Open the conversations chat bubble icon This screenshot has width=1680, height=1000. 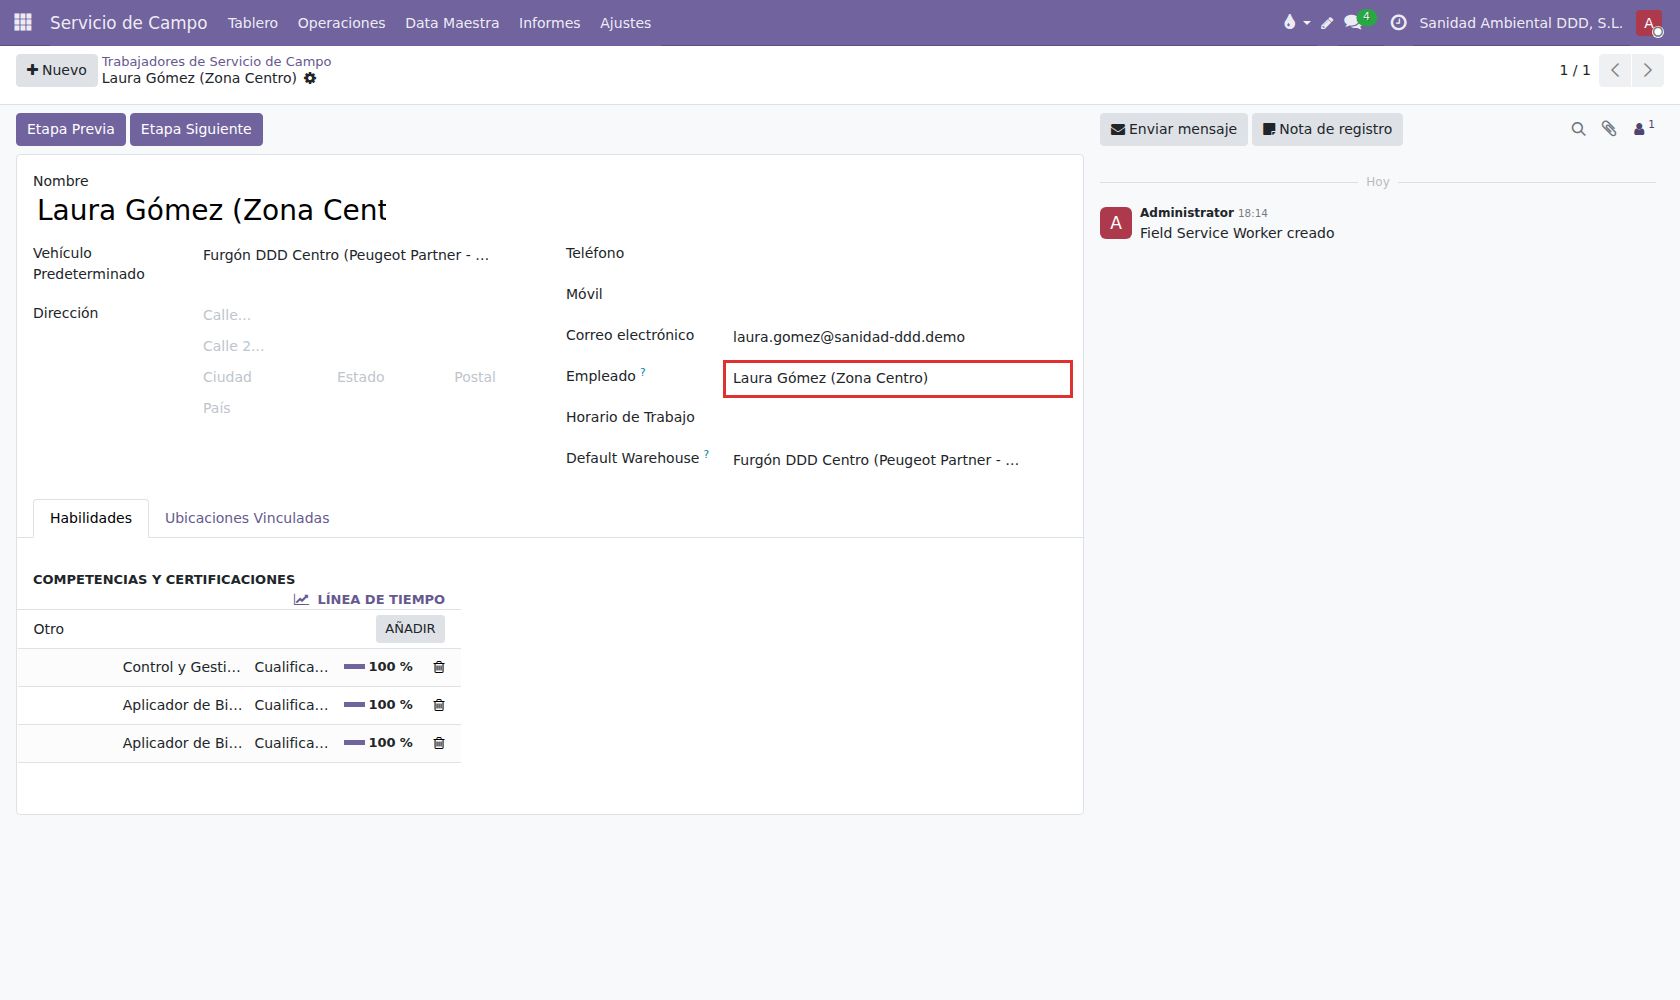coord(1353,22)
